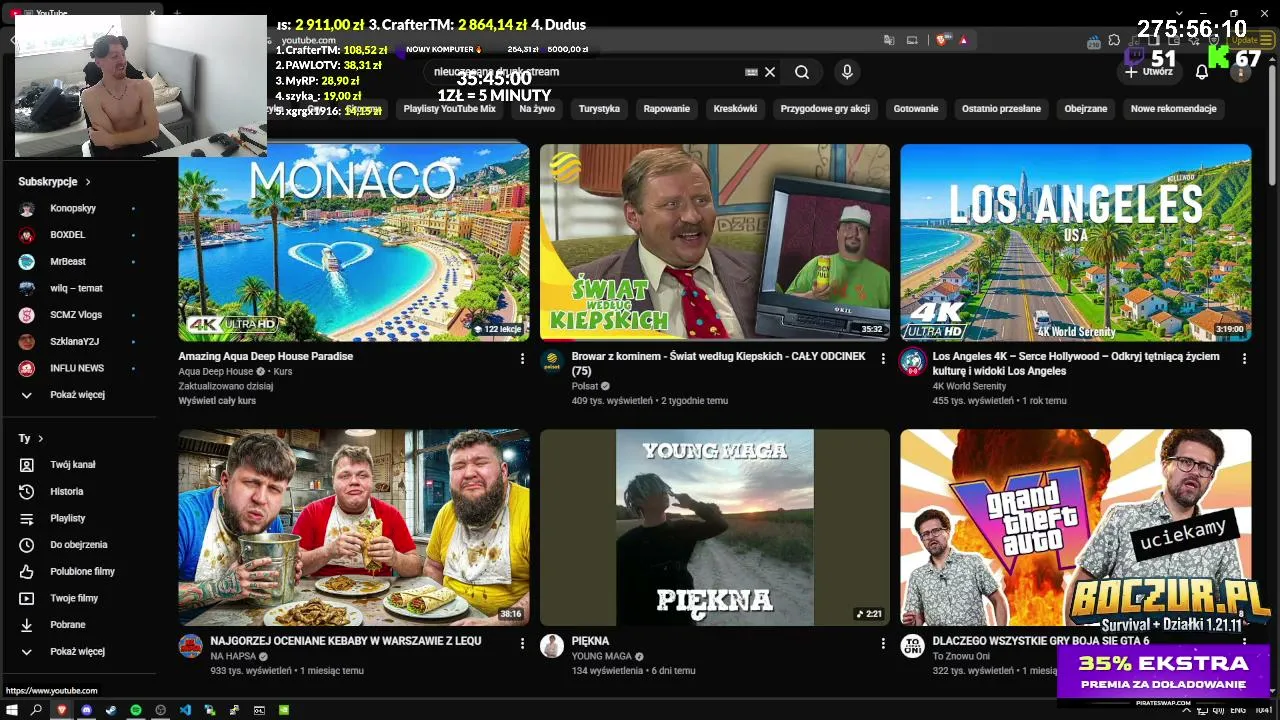Click the search magnifier button
This screenshot has height=720, width=1280.
pos(802,72)
